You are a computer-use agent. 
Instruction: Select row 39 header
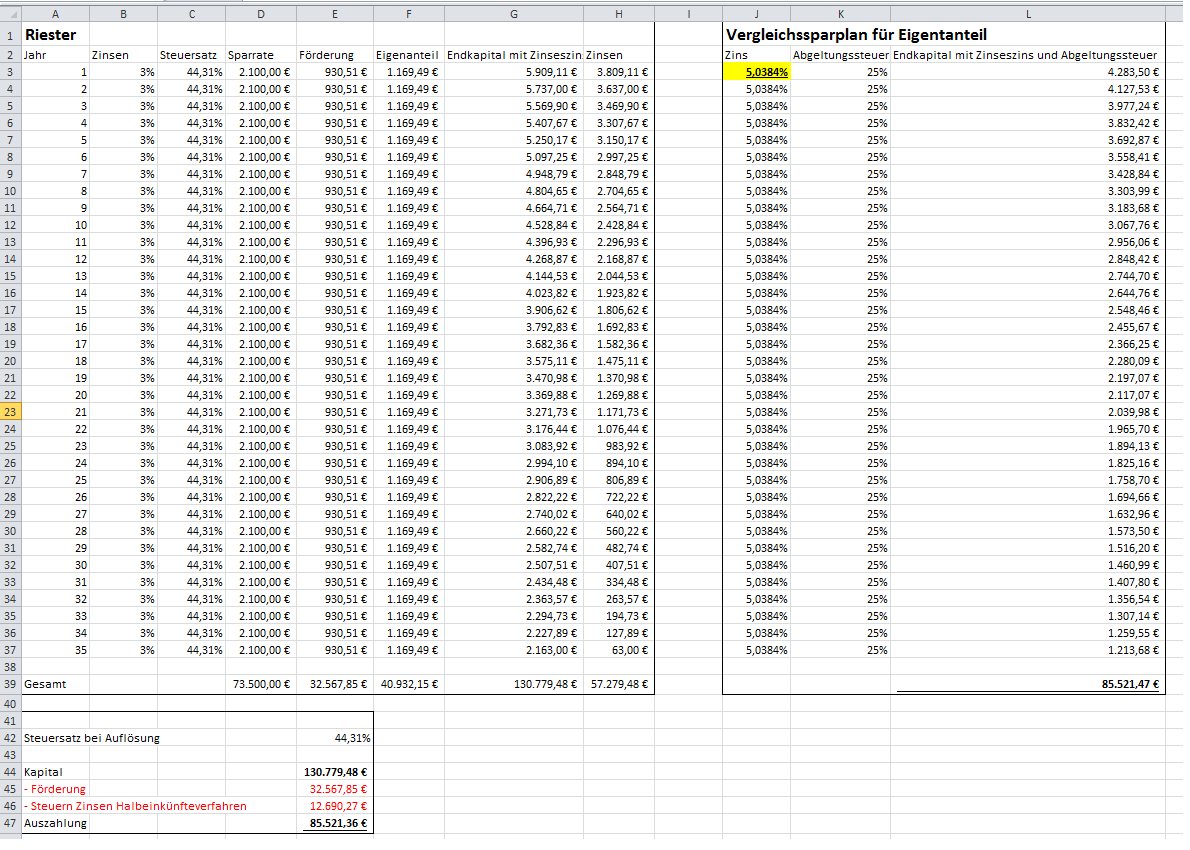coord(10,684)
